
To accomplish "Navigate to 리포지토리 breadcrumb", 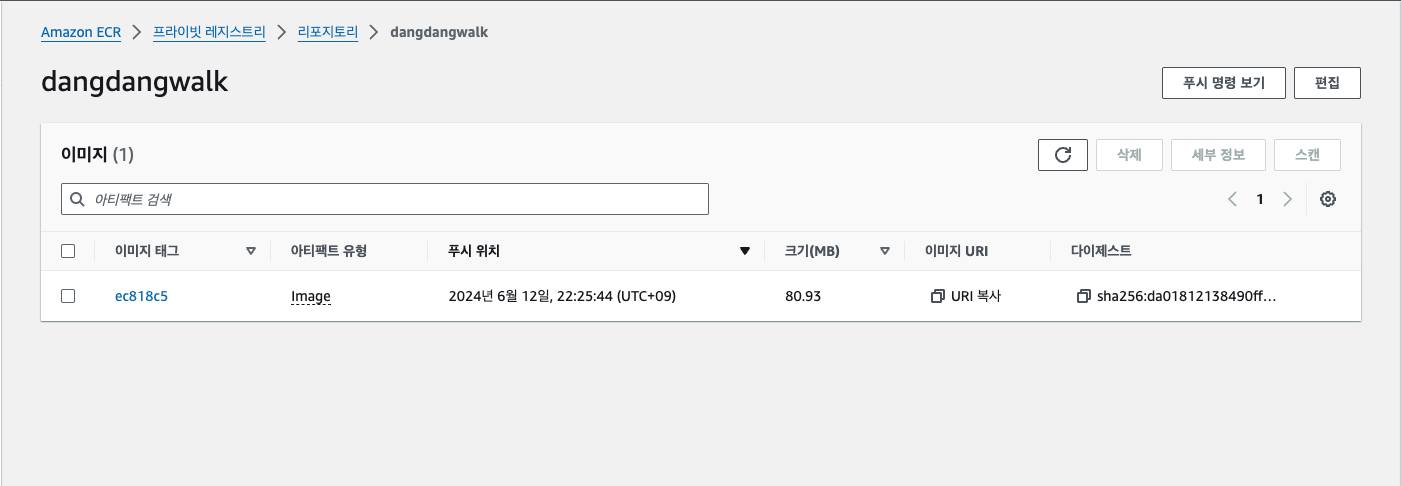I will click(328, 32).
